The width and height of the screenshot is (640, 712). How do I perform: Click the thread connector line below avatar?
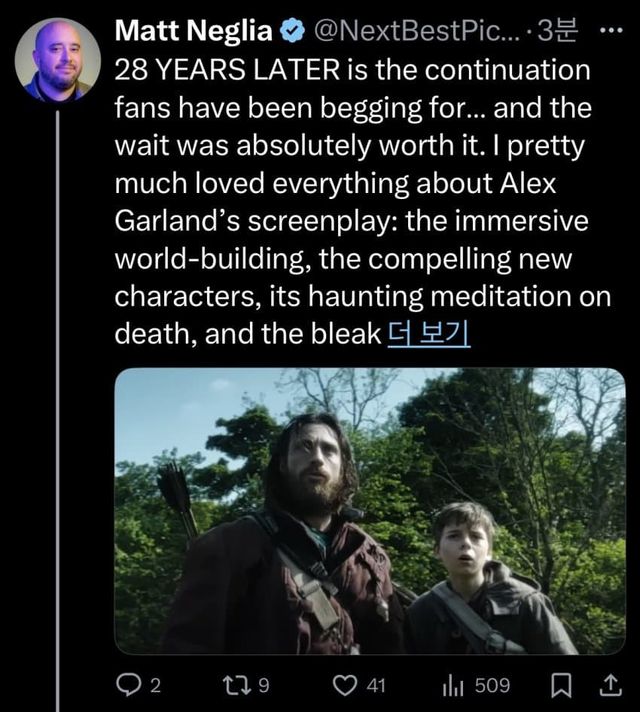pyautogui.click(x=58, y=411)
